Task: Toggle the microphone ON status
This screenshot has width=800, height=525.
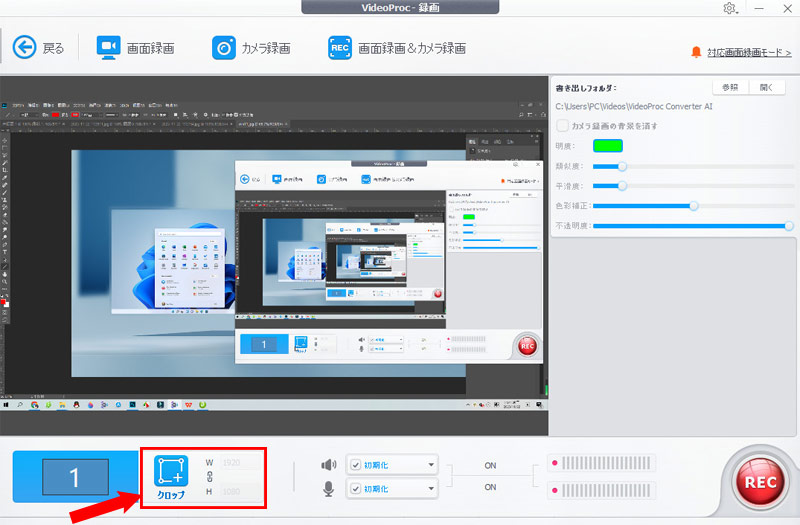Action: click(490, 487)
